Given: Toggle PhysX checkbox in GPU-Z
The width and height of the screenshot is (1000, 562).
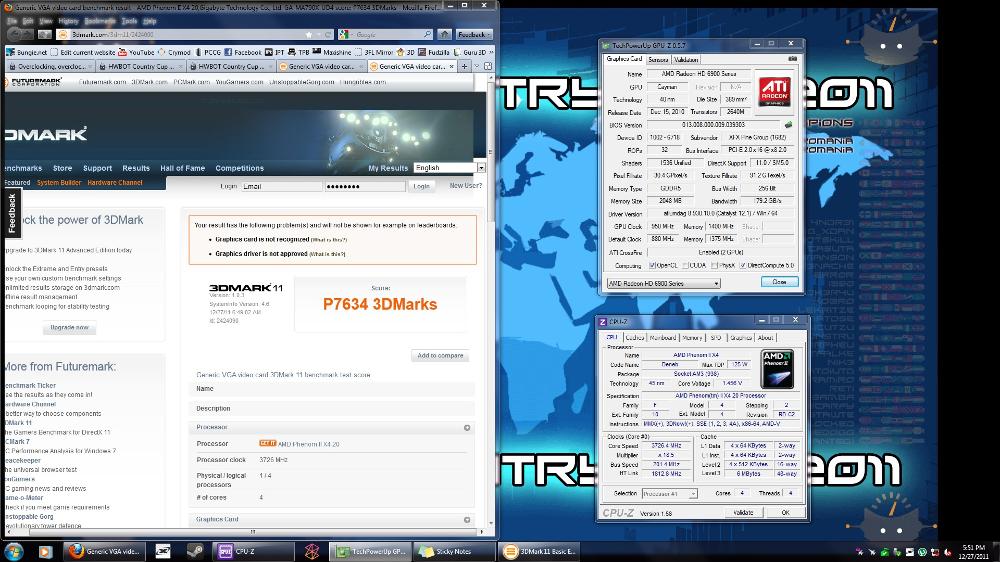Looking at the screenshot, I should point(715,265).
